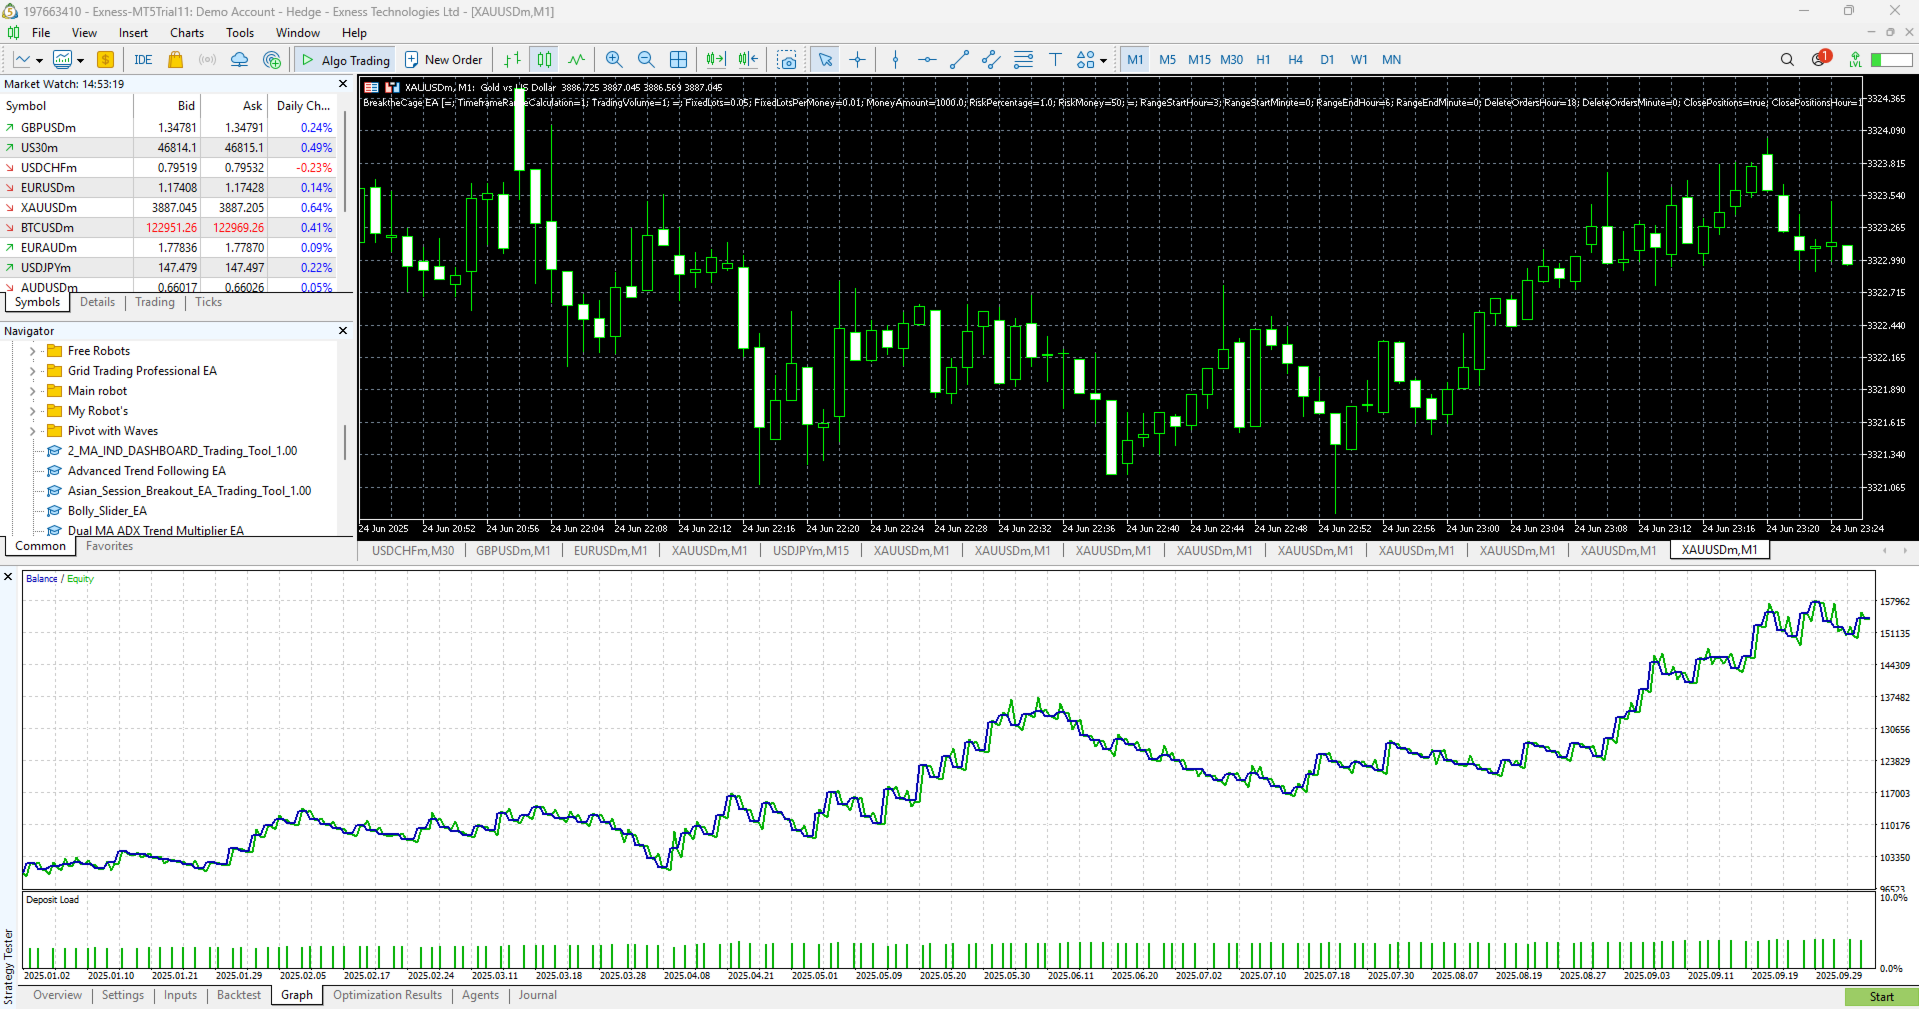The height and width of the screenshot is (1009, 1919).
Task: Tile chart windows with grid icon
Action: [x=678, y=60]
